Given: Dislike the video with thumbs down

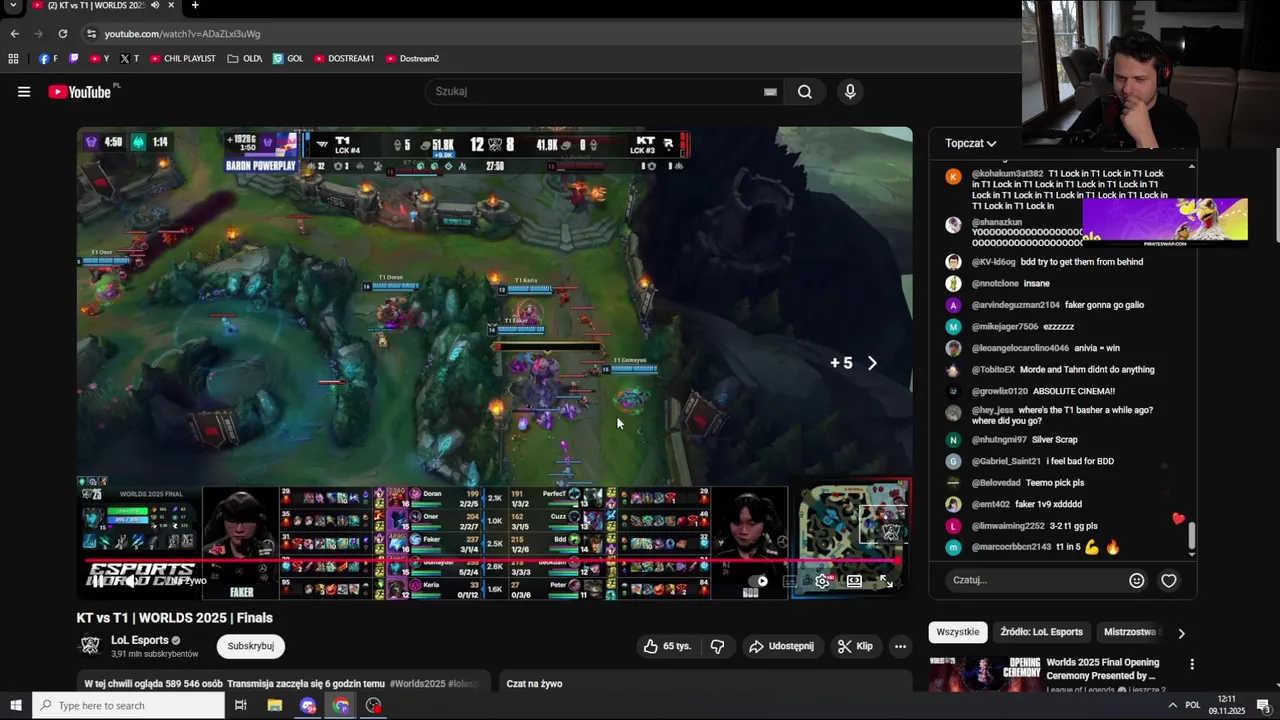Looking at the screenshot, I should (x=717, y=646).
